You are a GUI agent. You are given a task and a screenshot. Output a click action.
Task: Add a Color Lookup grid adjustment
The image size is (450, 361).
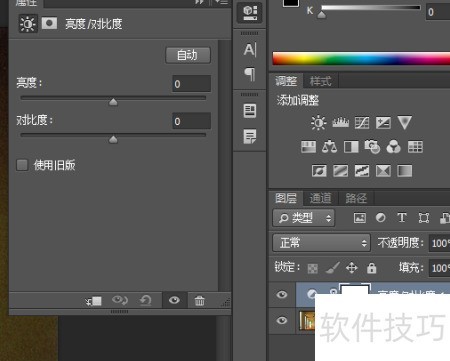click(415, 147)
